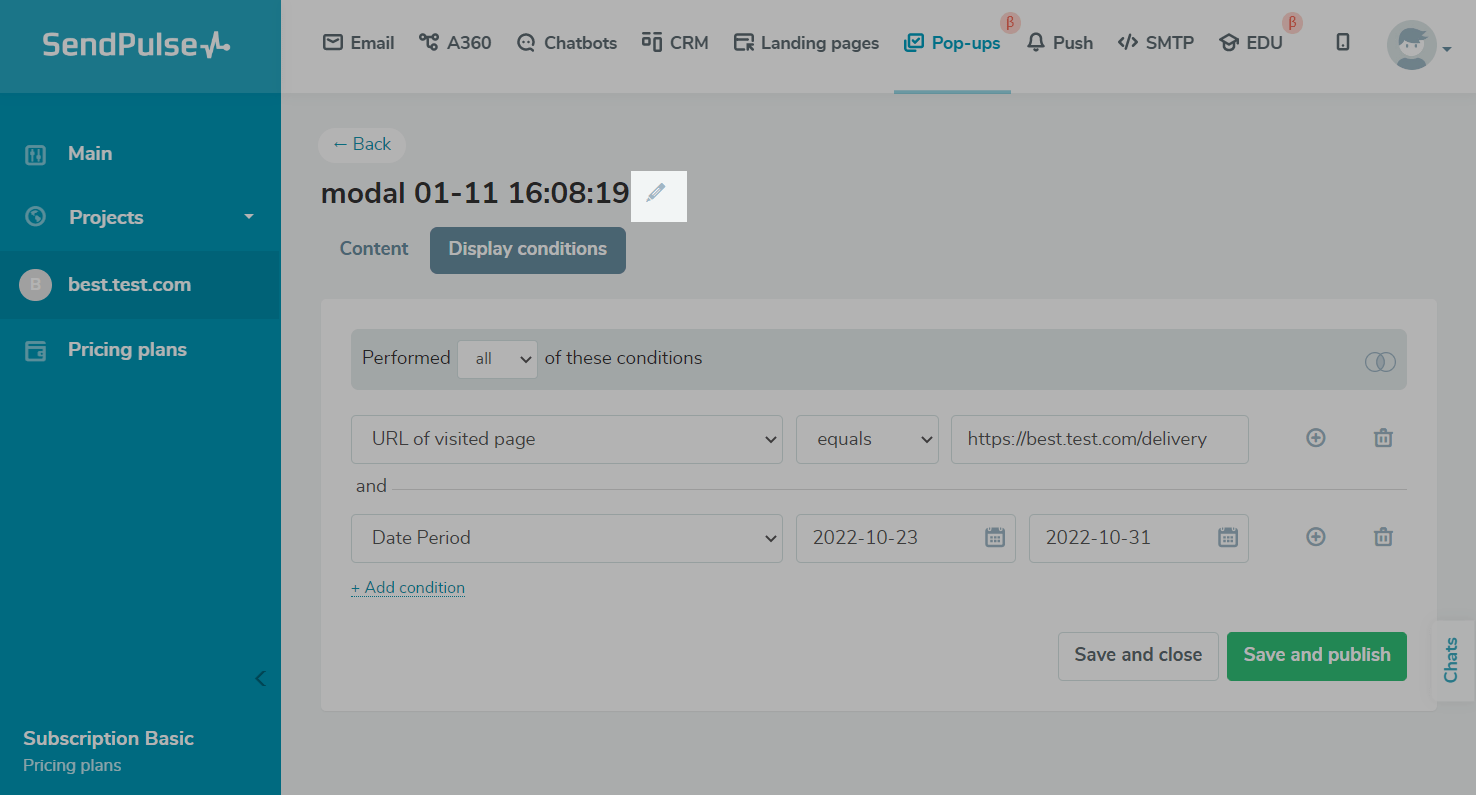Open the Chatbots section in top menu
Viewport: 1476px width, 795px height.
point(567,43)
